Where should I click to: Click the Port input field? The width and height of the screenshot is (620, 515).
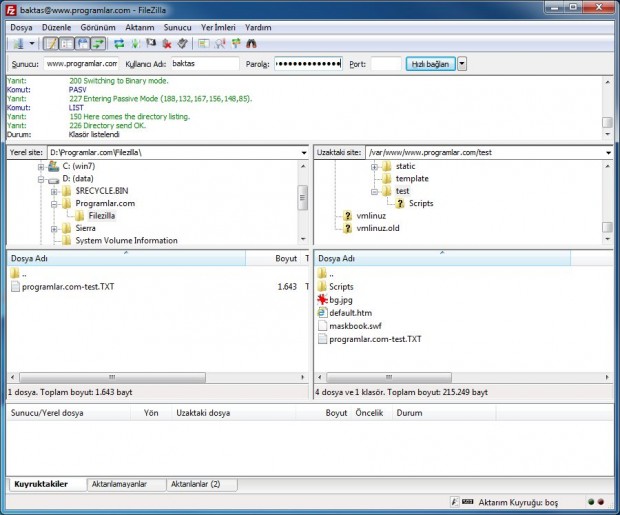point(386,64)
